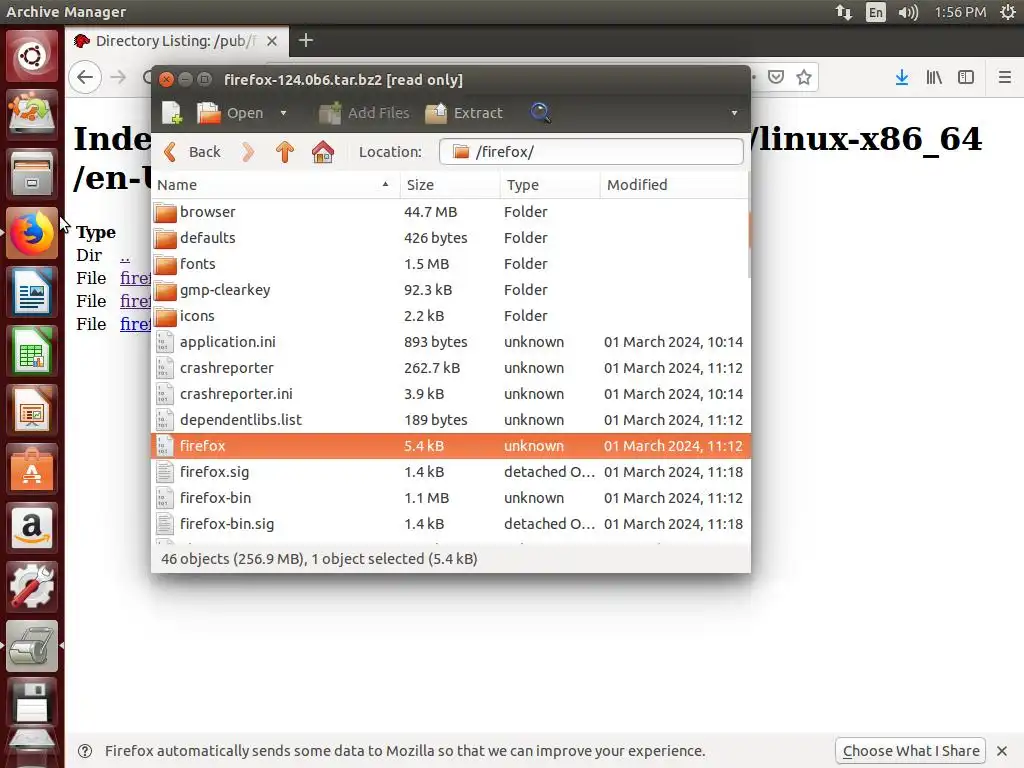Close the Directory Listing browser tab
Viewport: 1024px width, 768px height.
[x=272, y=41]
